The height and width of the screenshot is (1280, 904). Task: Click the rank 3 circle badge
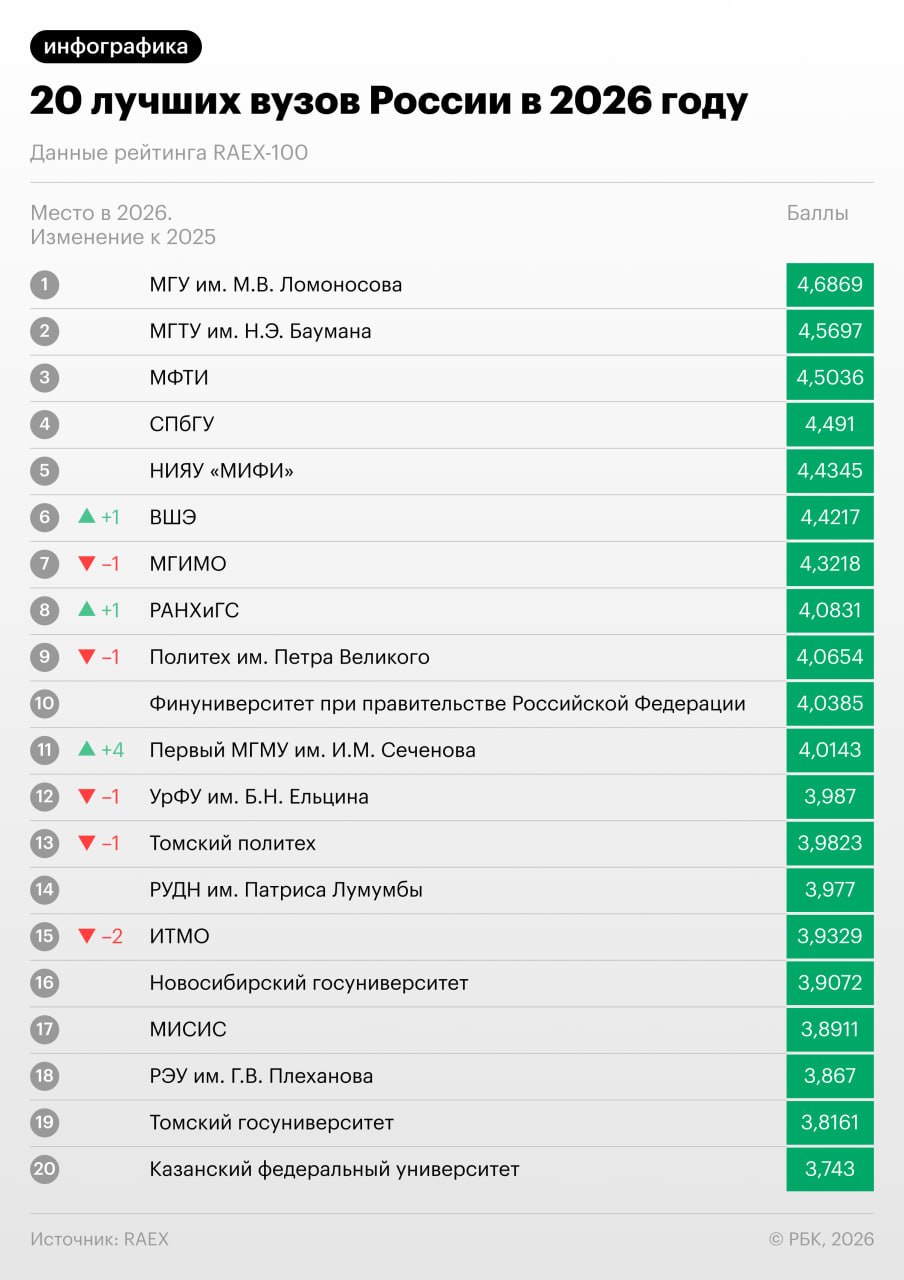coord(45,378)
